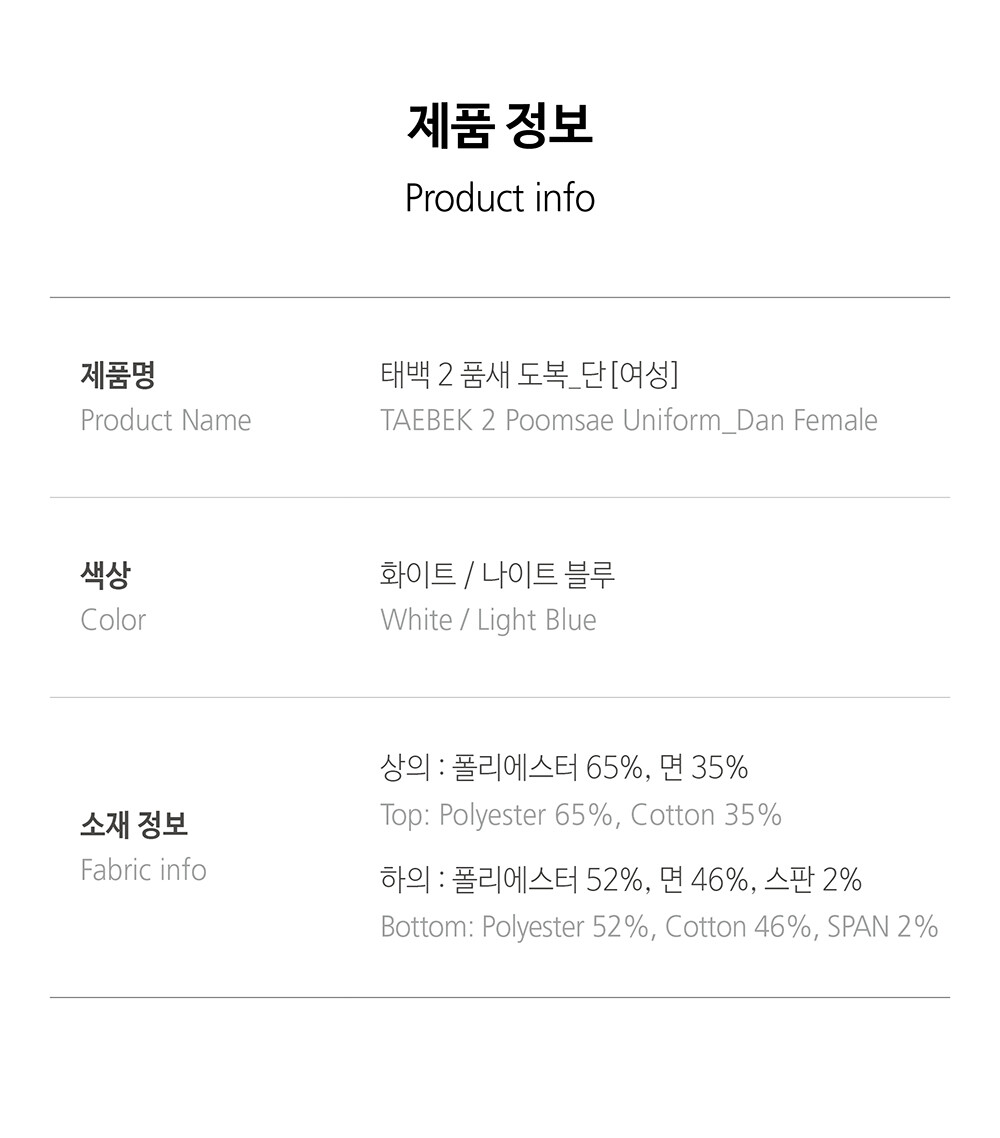1000x1138 pixels.
Task: Select the 'Fabric info' English label
Action: [x=143, y=870]
